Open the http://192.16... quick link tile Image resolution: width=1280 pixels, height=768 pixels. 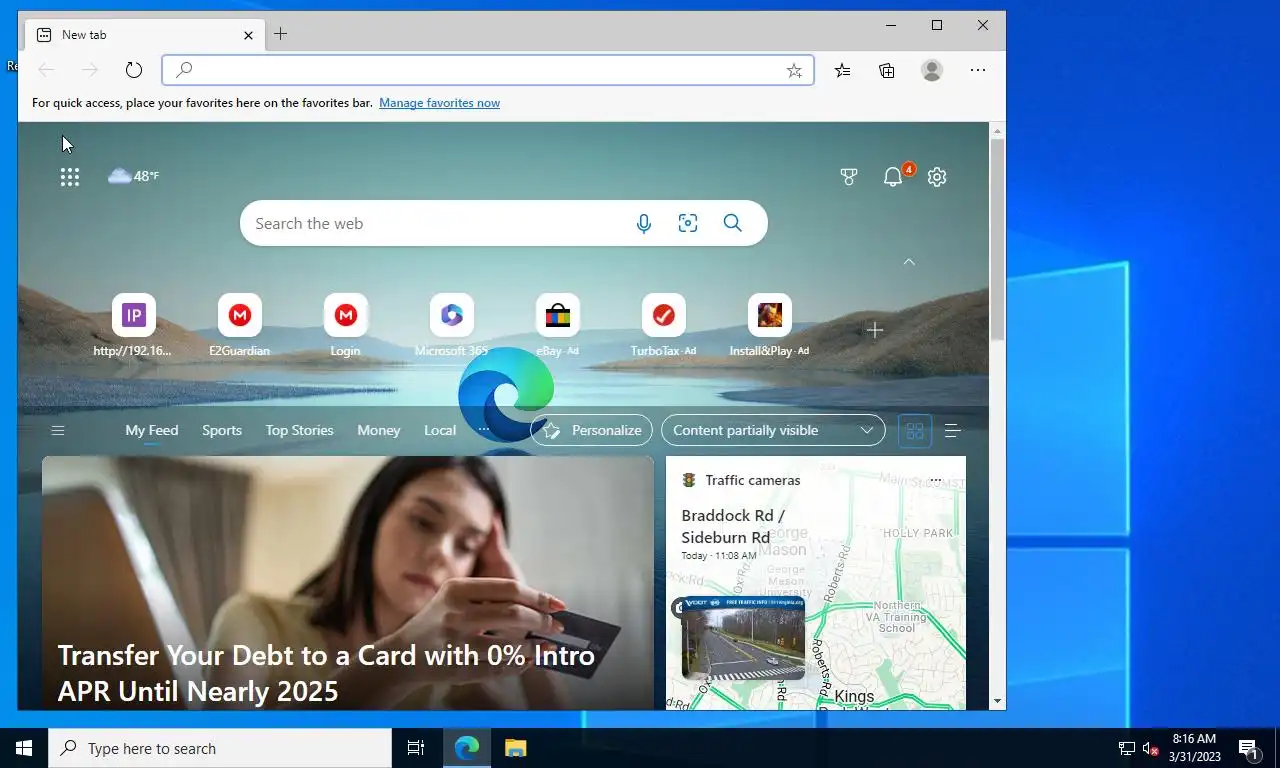(x=133, y=325)
